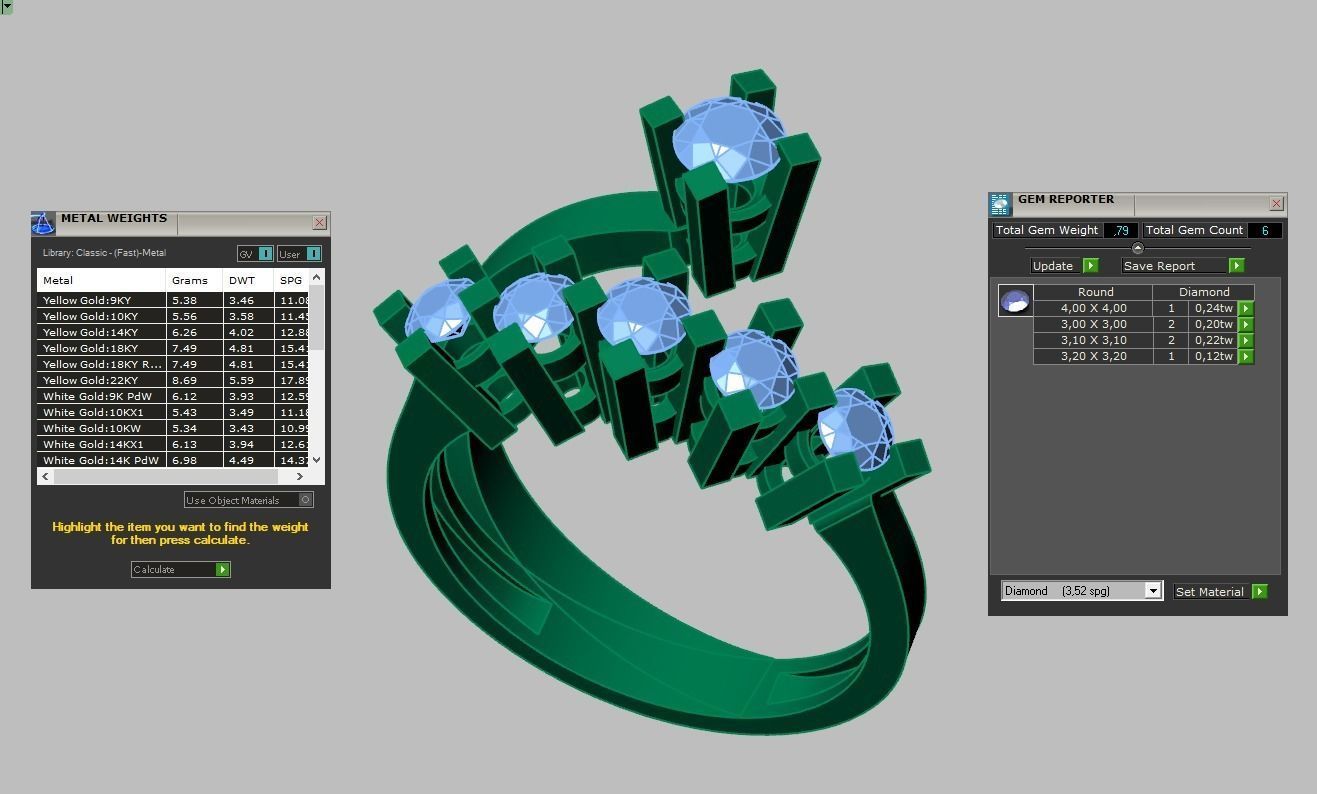
Task: Click the metal list right scroll arrow
Action: 300,476
